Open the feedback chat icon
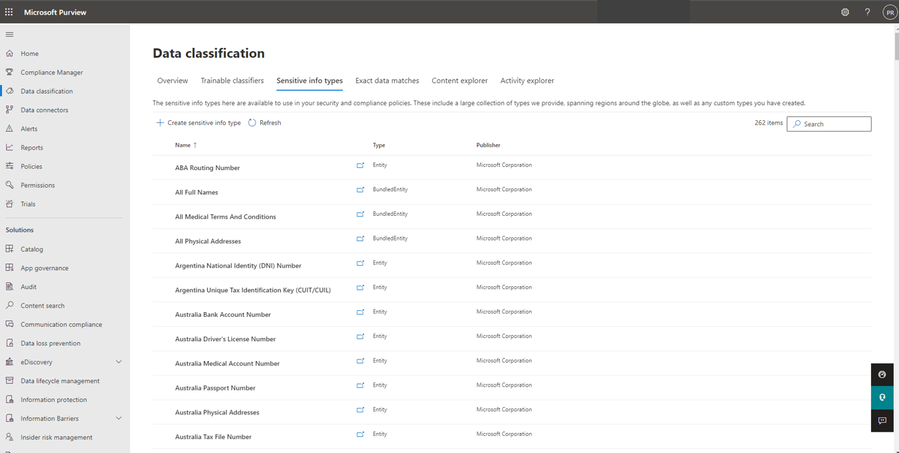Image resolution: width=899 pixels, height=453 pixels. (882, 421)
